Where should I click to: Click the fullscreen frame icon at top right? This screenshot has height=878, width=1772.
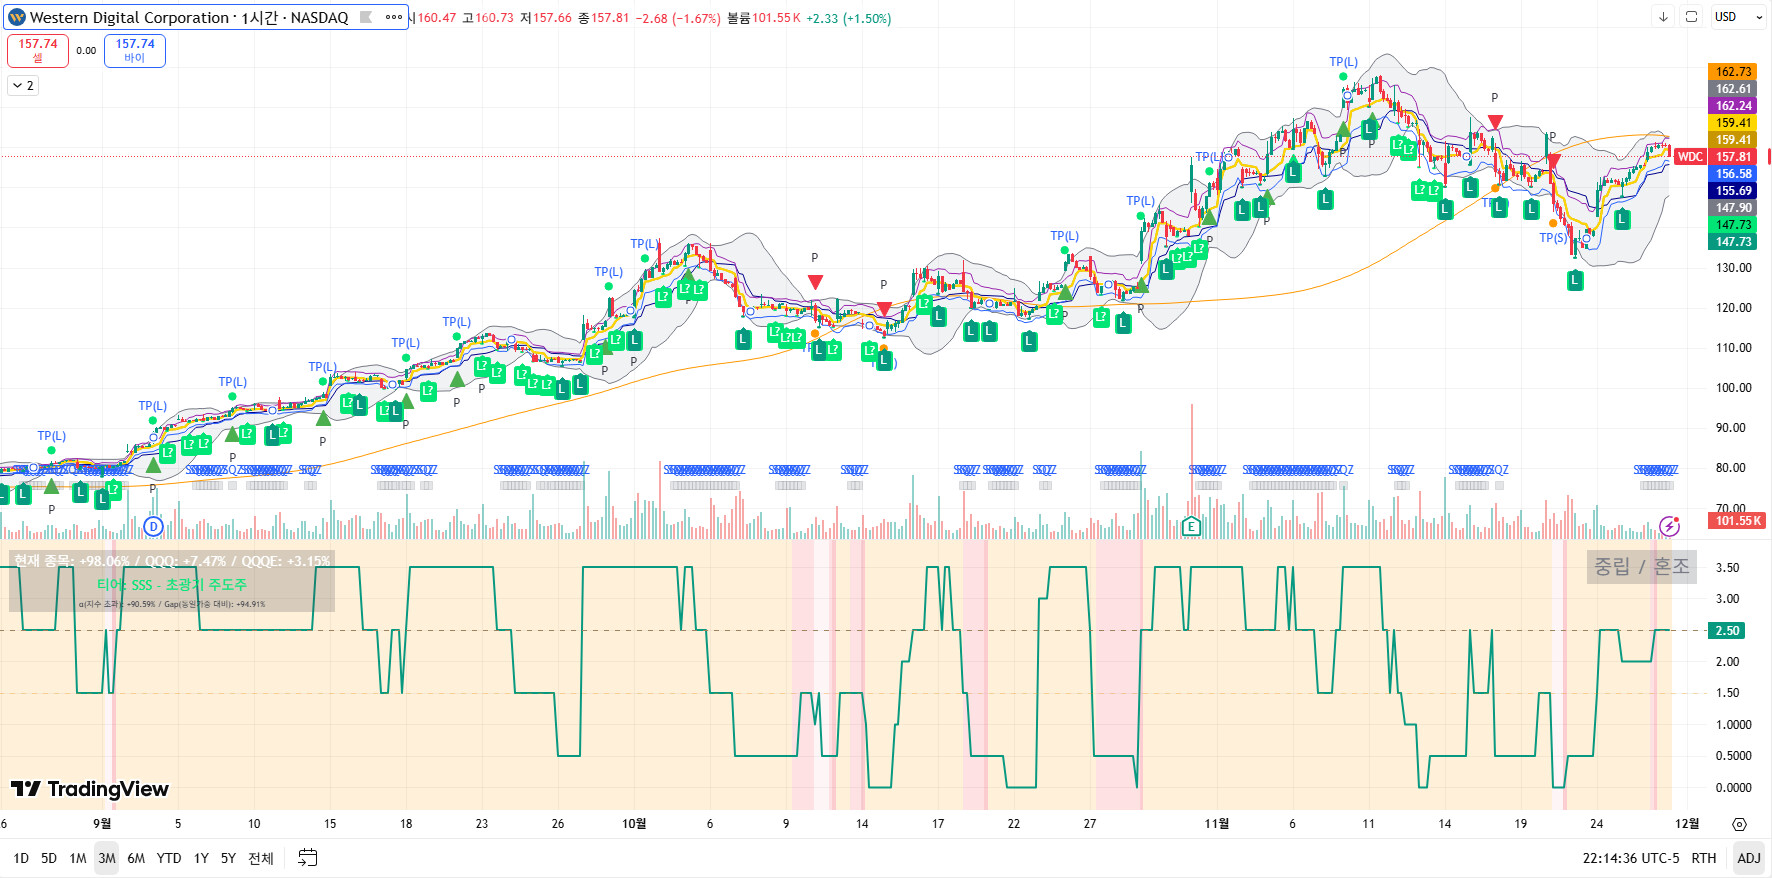(x=1691, y=17)
